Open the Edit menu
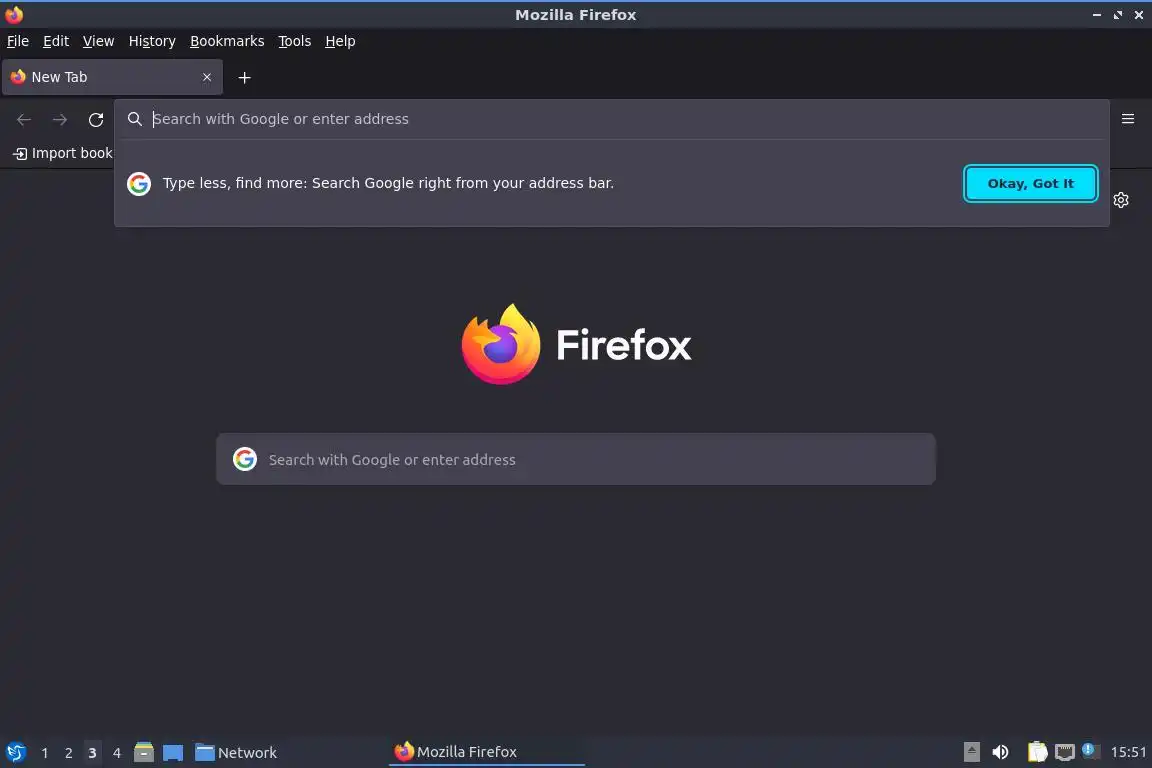 pos(56,41)
